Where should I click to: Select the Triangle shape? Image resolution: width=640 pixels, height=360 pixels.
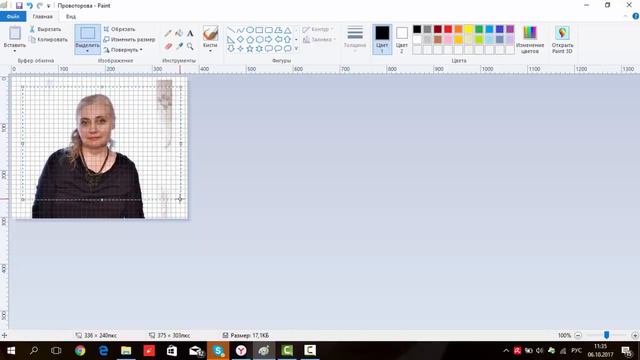pyautogui.click(x=288, y=30)
